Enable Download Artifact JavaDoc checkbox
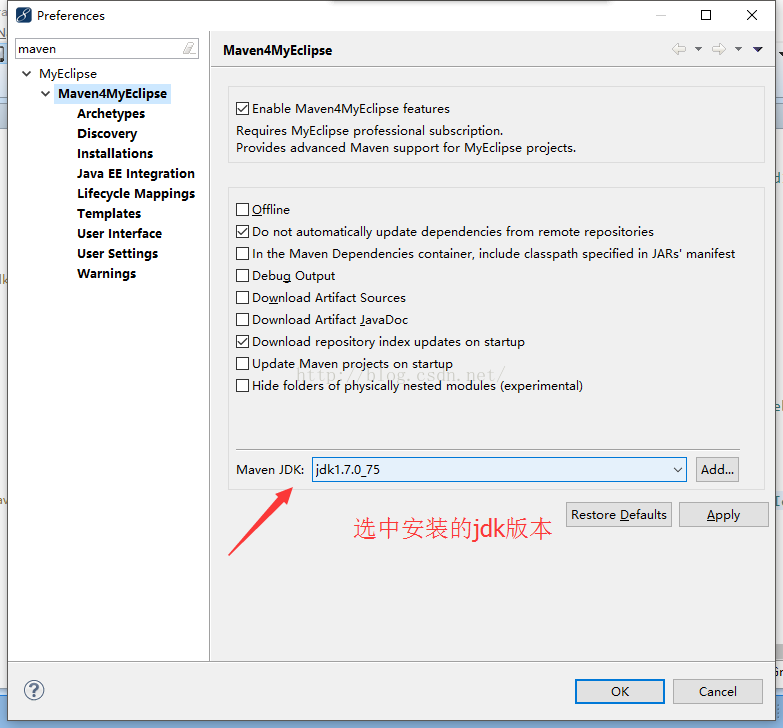This screenshot has height=728, width=783. [x=242, y=319]
